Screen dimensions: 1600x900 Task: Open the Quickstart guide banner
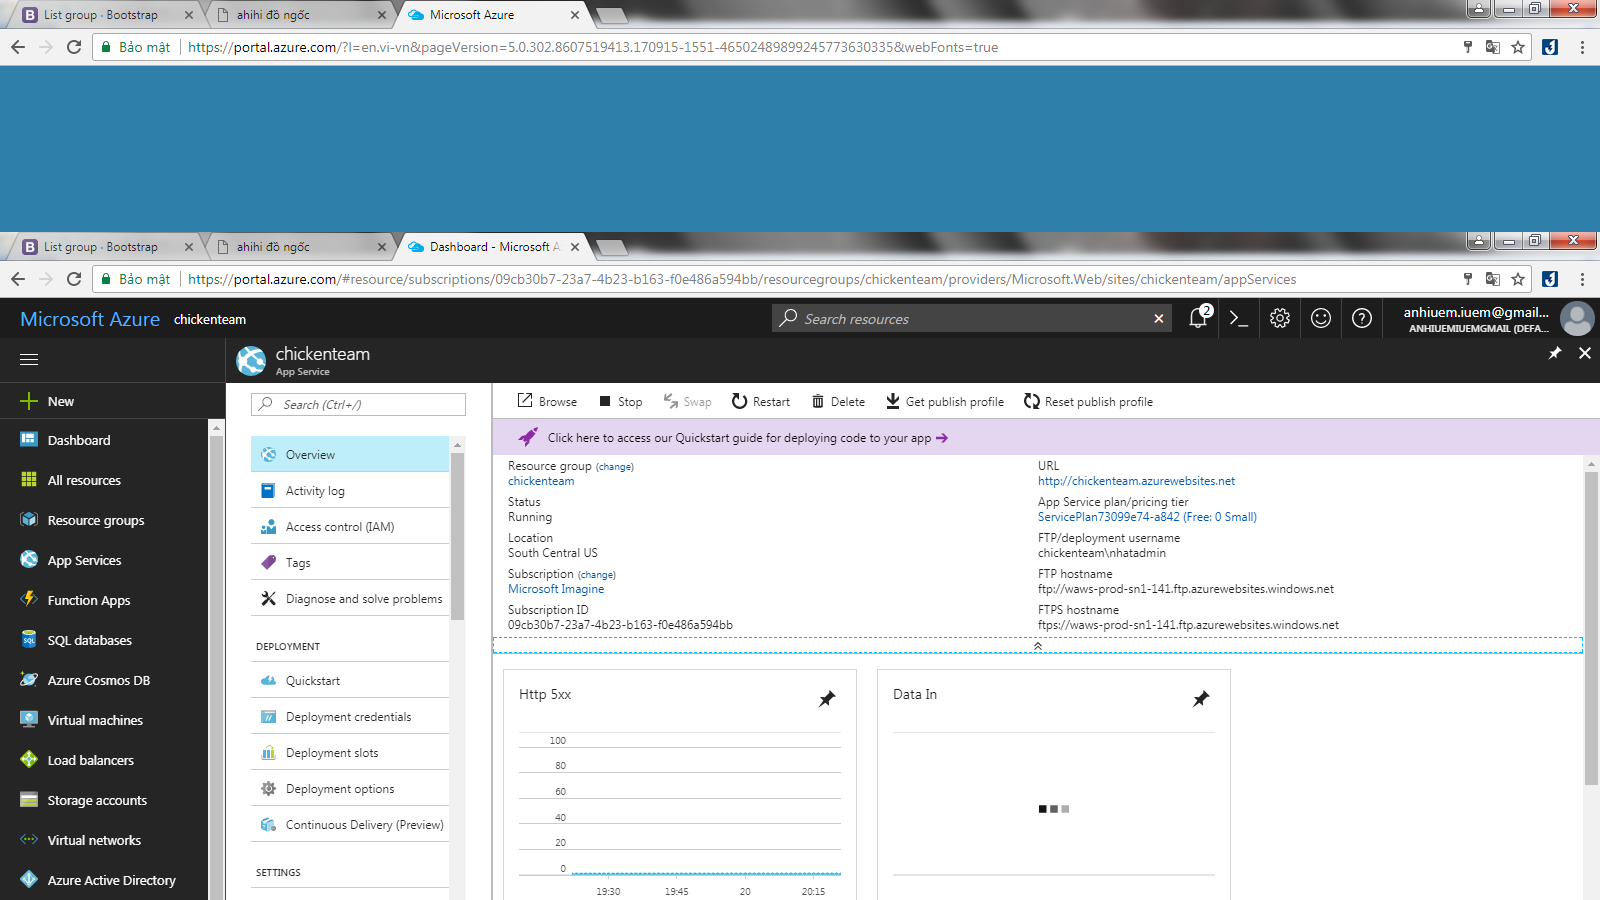click(1046, 437)
